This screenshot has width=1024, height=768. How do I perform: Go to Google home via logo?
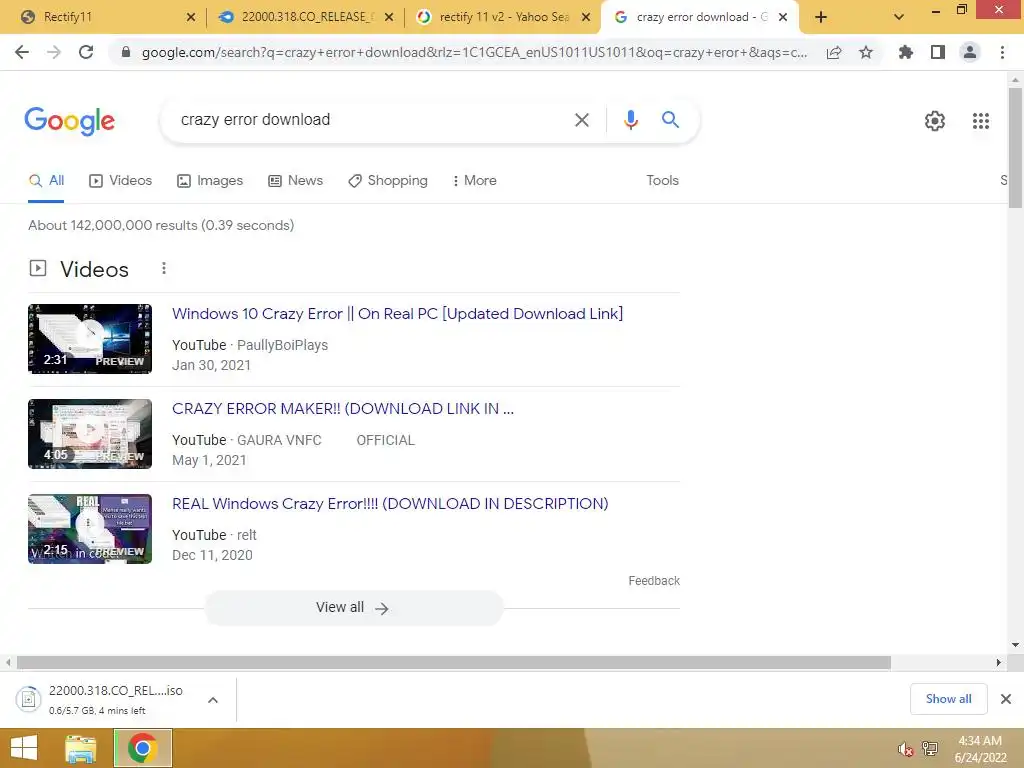click(70, 121)
